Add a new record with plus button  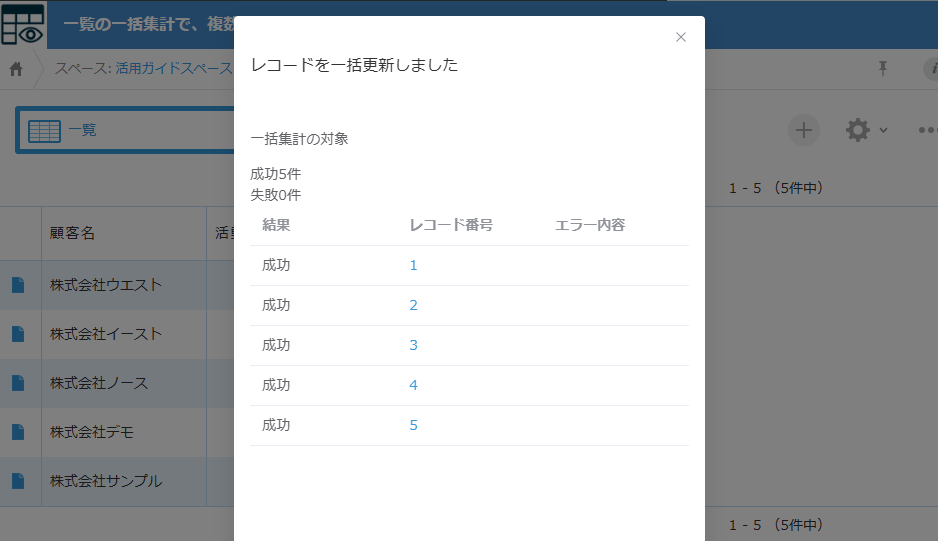pos(804,130)
